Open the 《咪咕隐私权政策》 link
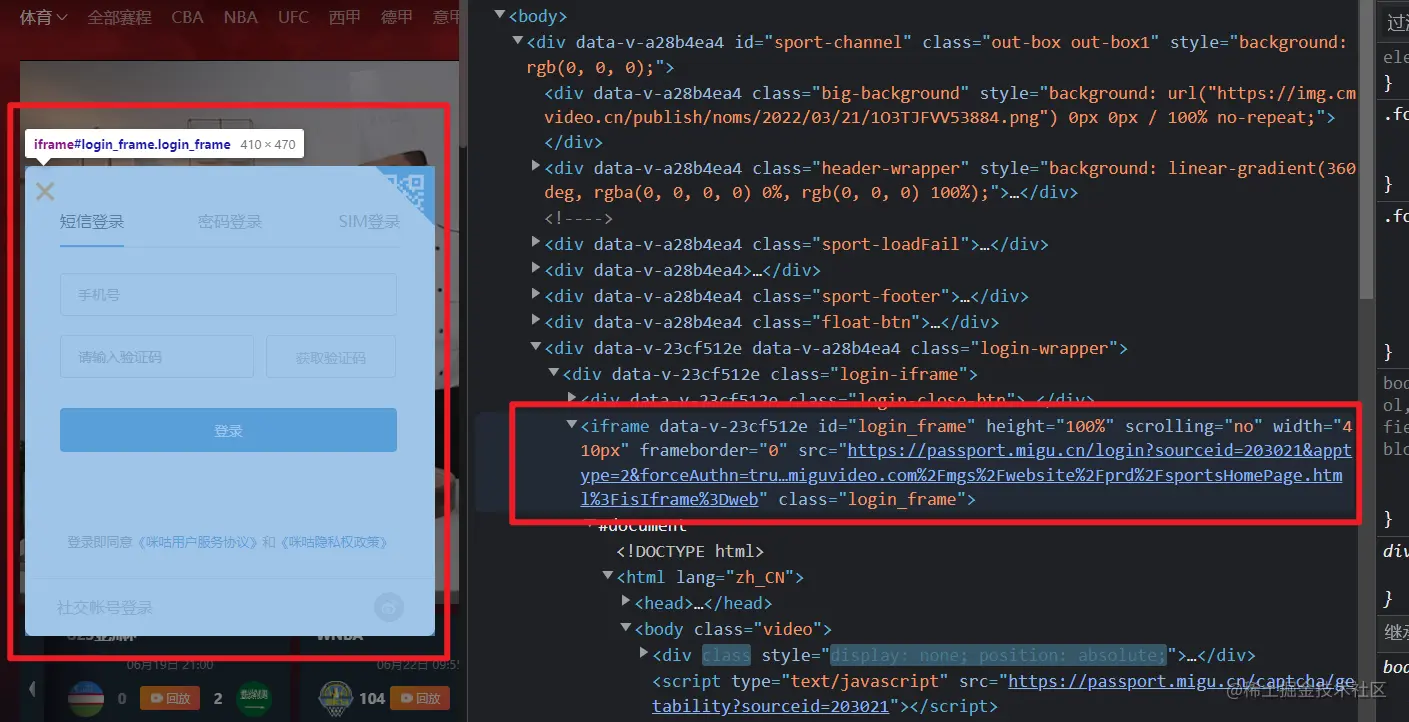Screen dimensions: 1409x722 click(333, 542)
